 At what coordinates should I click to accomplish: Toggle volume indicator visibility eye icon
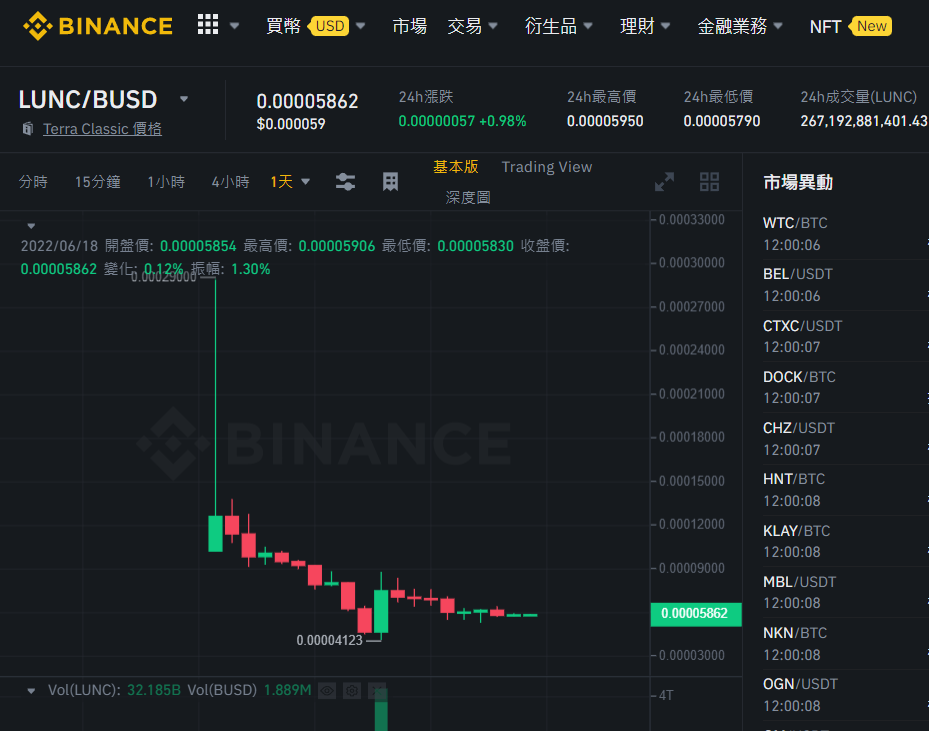[327, 690]
